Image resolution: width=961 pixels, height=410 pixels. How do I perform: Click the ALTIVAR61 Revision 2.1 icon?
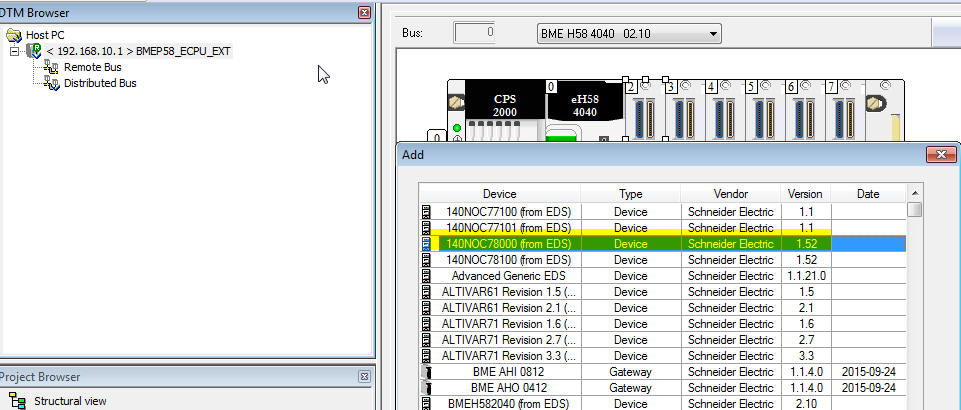click(x=427, y=308)
